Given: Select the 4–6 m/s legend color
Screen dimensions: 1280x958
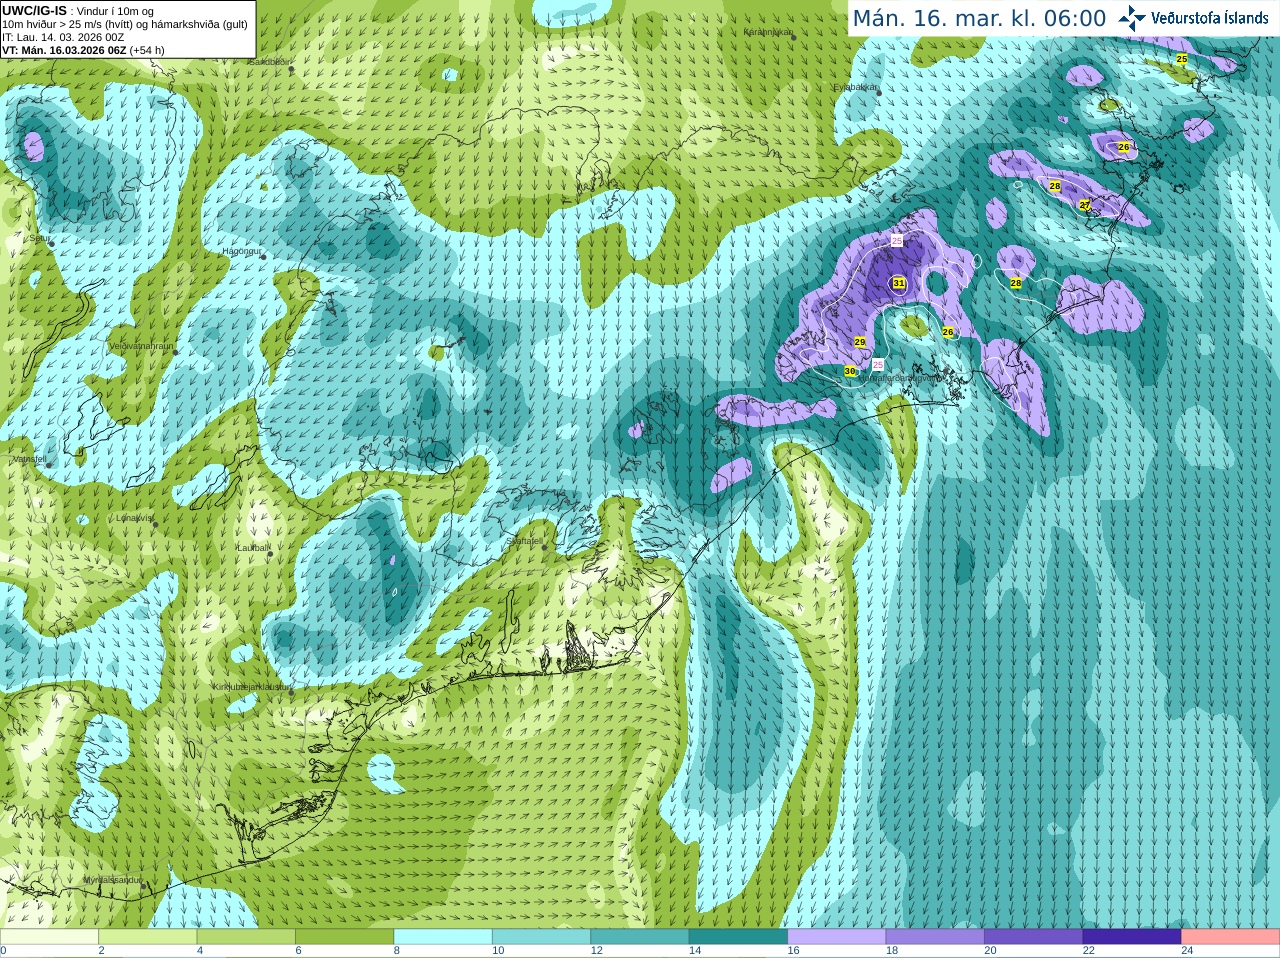Looking at the screenshot, I should coord(246,937).
